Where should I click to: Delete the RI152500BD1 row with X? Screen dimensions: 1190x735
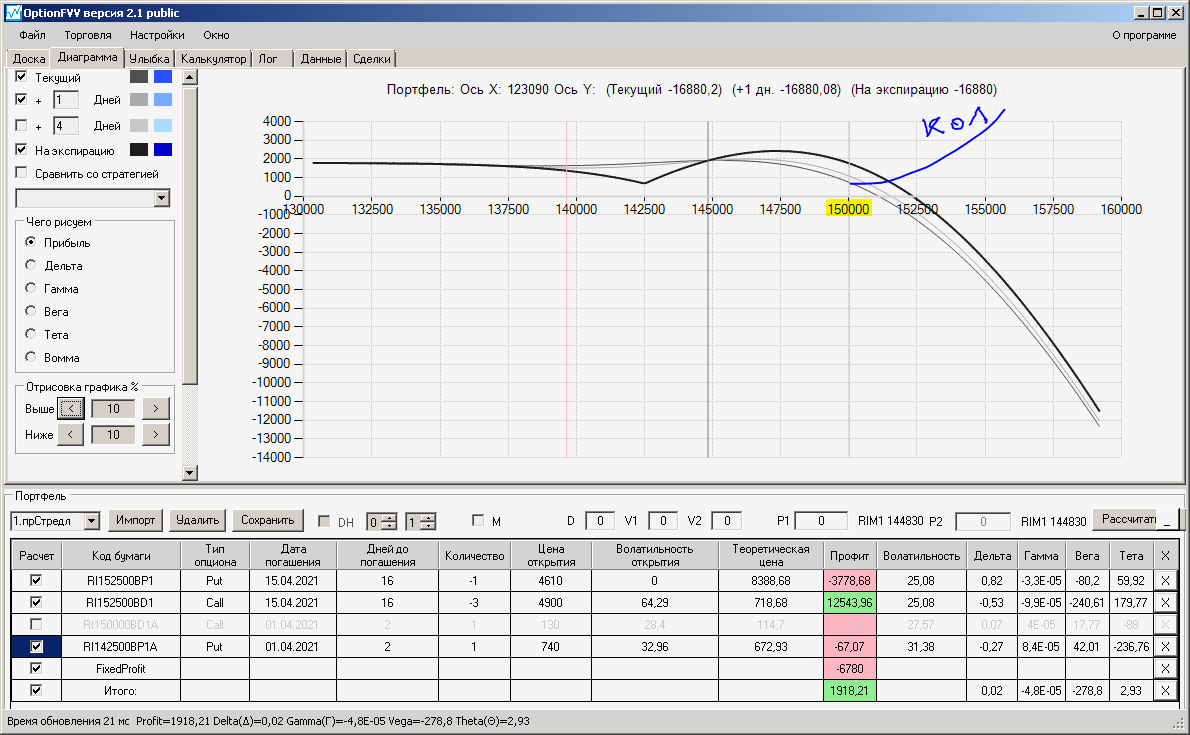1165,603
